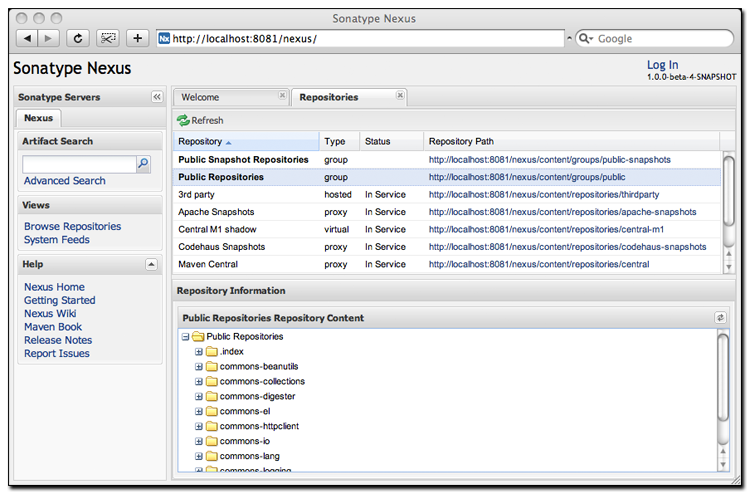The width and height of the screenshot is (750, 494).
Task: Click the repository list vertical scrollbar
Action: (x=728, y=190)
